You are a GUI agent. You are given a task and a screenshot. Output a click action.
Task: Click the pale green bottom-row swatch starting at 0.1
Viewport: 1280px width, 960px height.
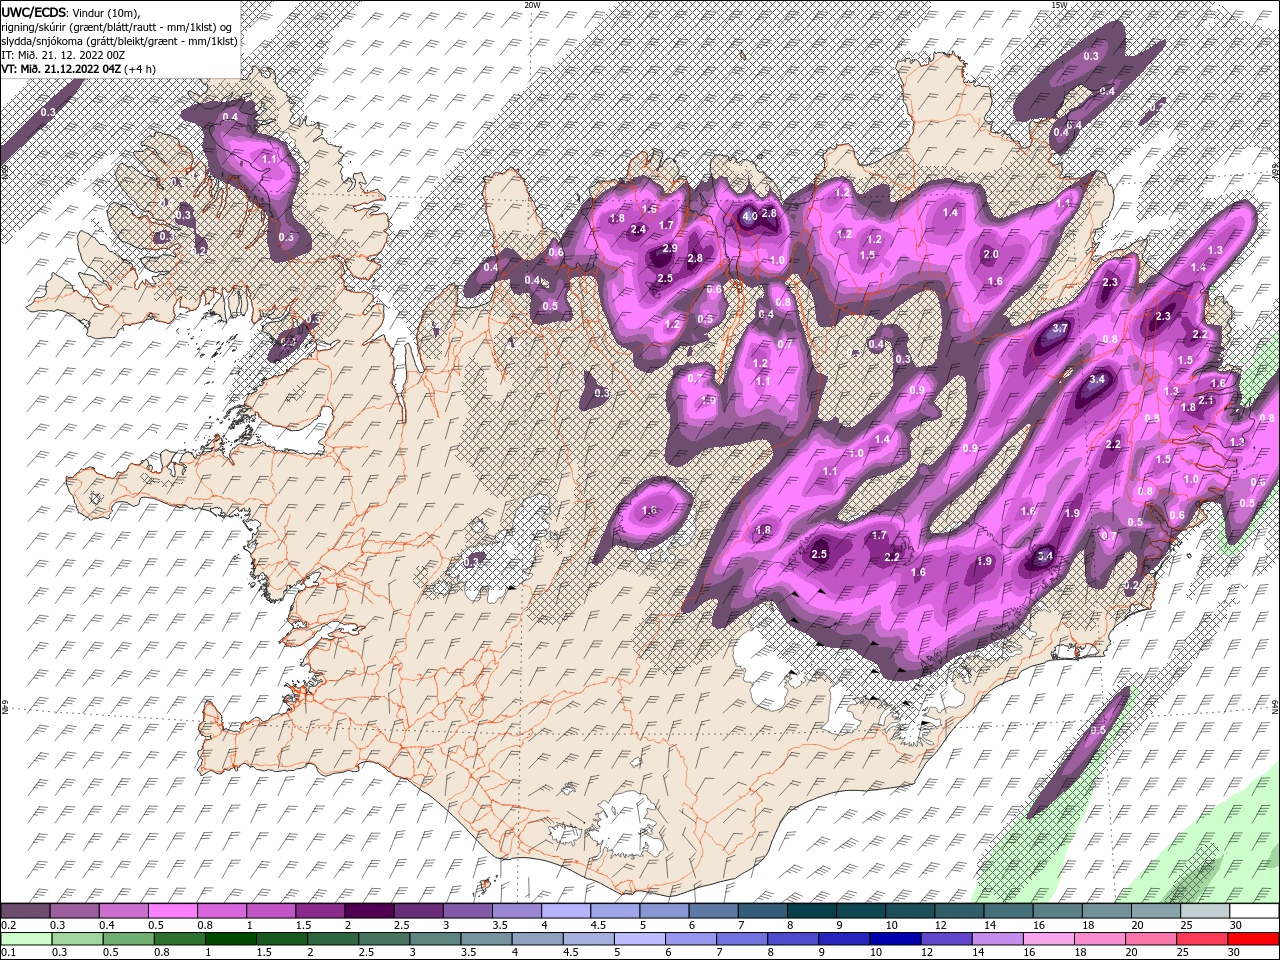click(27, 939)
